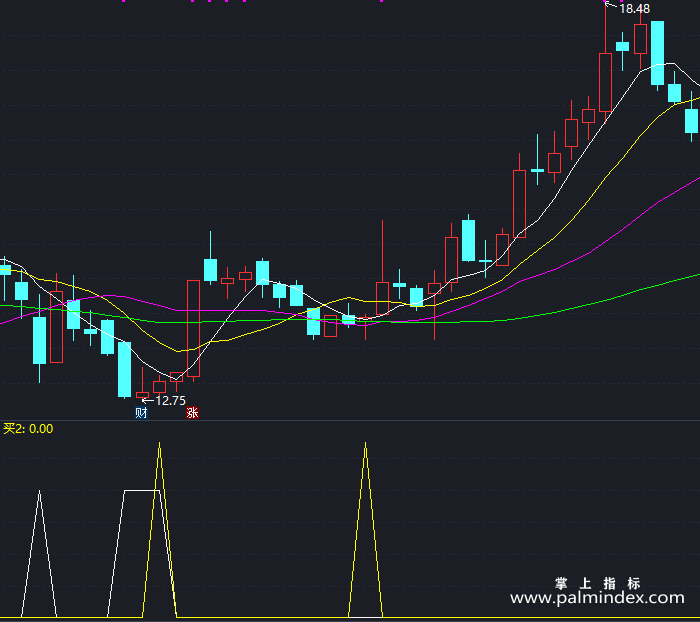700x622 pixels.
Task: Select the 12.75 low price label
Action: point(170,401)
